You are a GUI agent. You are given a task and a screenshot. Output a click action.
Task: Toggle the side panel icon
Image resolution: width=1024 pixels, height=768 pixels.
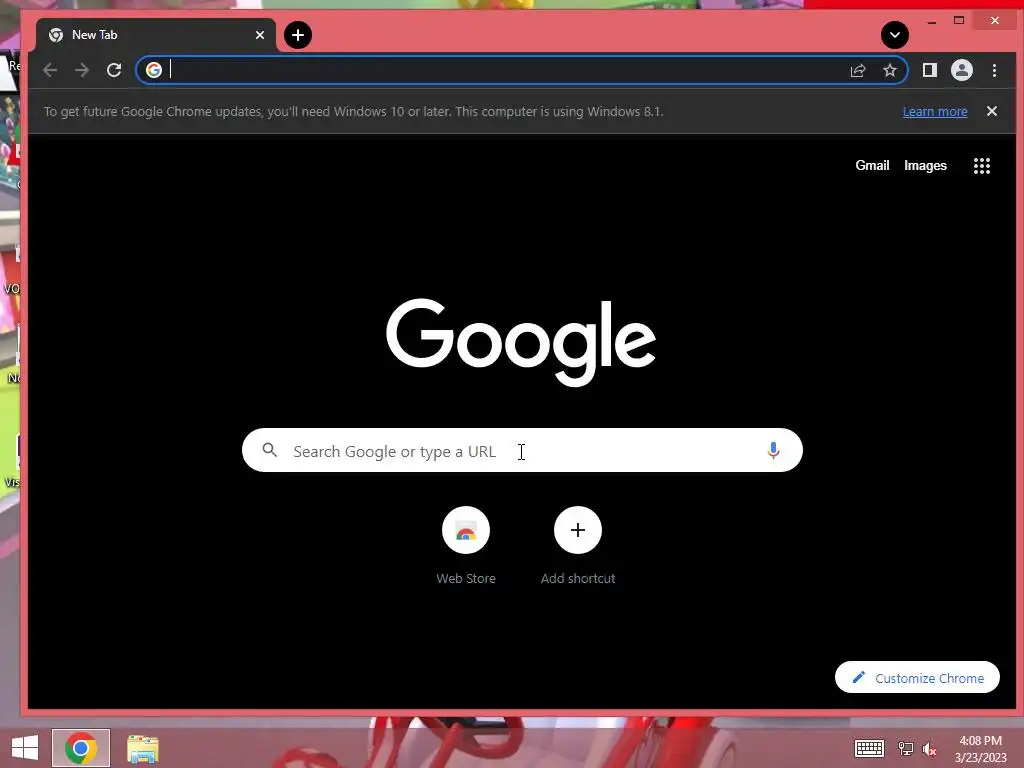[x=930, y=70]
